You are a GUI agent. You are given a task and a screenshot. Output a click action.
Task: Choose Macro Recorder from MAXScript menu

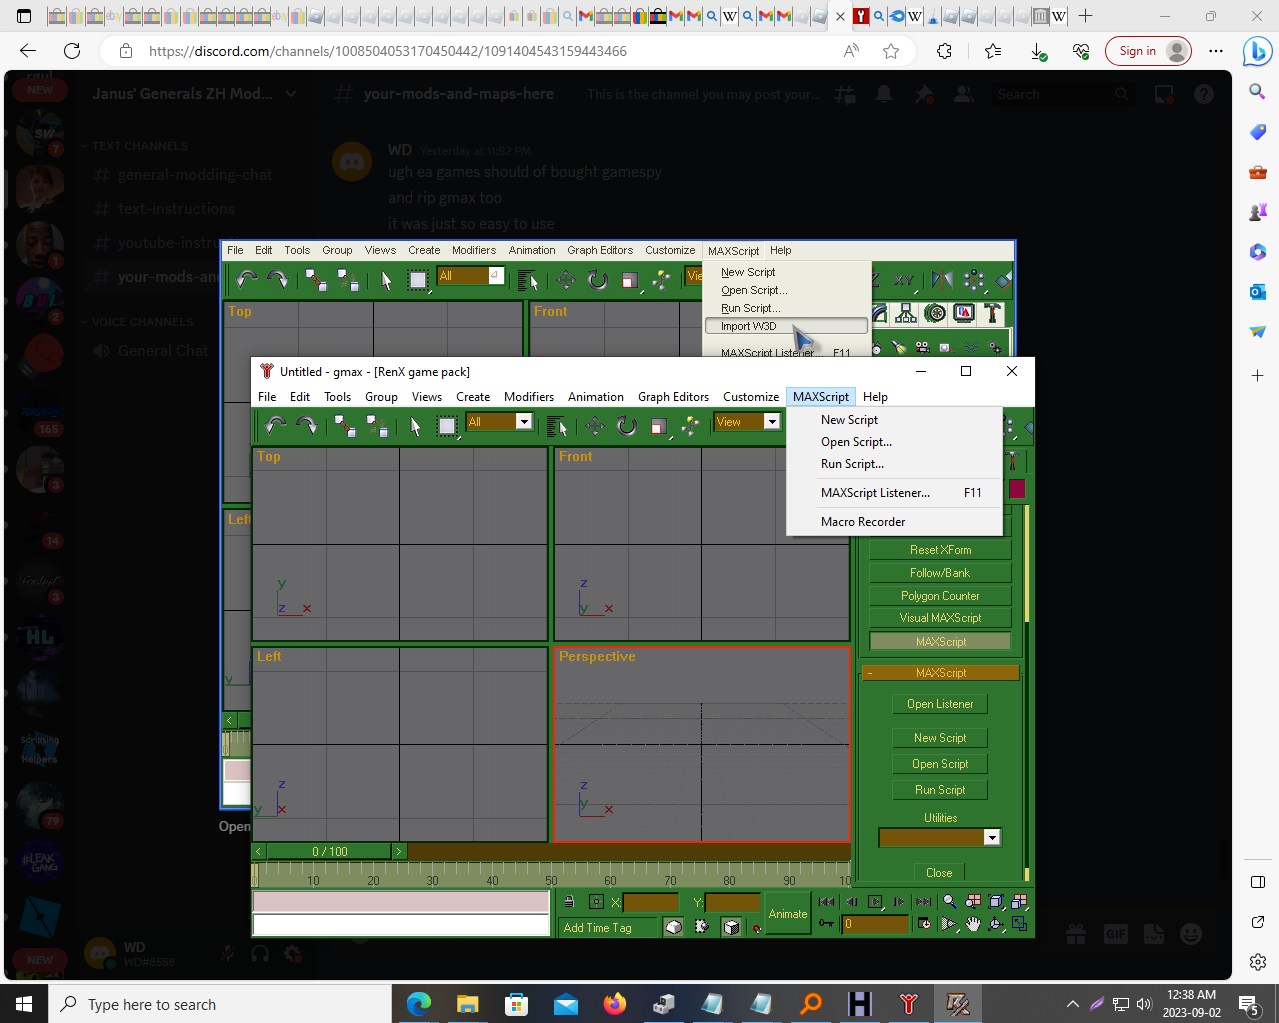coord(863,522)
